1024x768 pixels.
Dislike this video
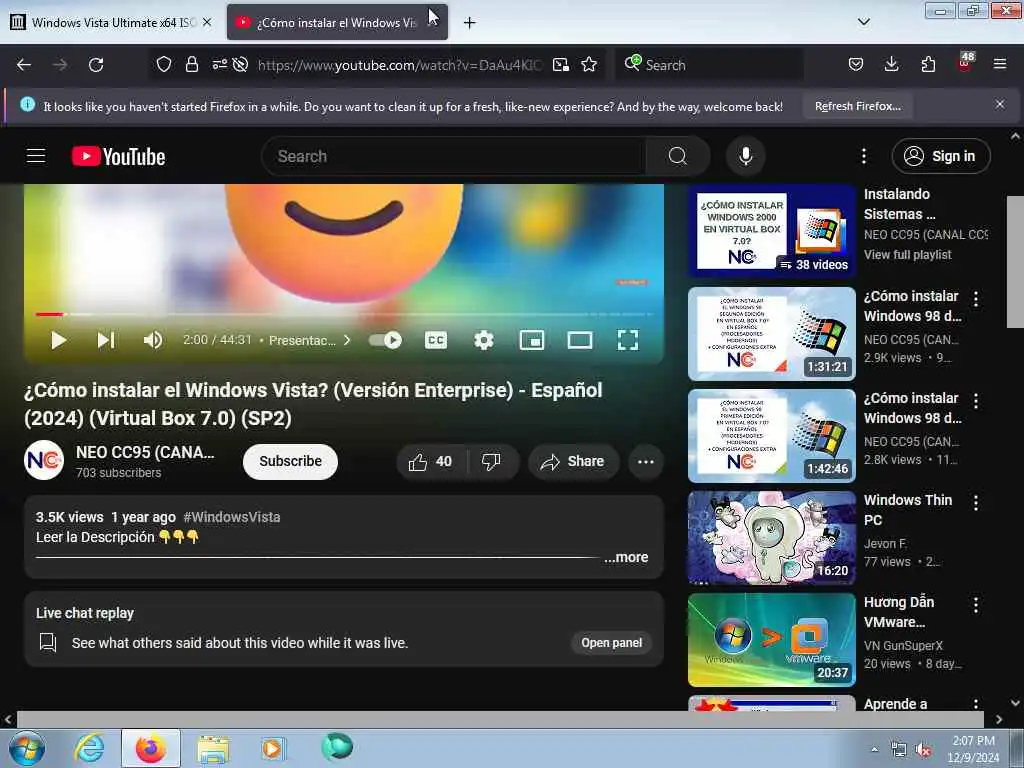(492, 462)
